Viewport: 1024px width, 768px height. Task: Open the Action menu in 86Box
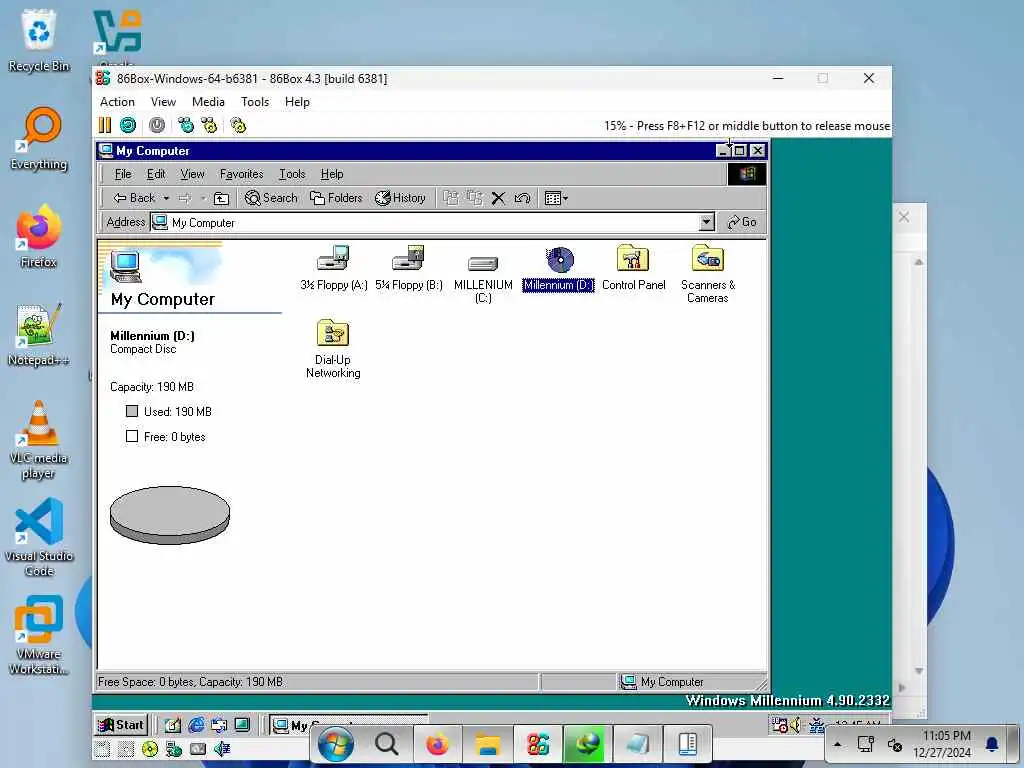coord(117,102)
